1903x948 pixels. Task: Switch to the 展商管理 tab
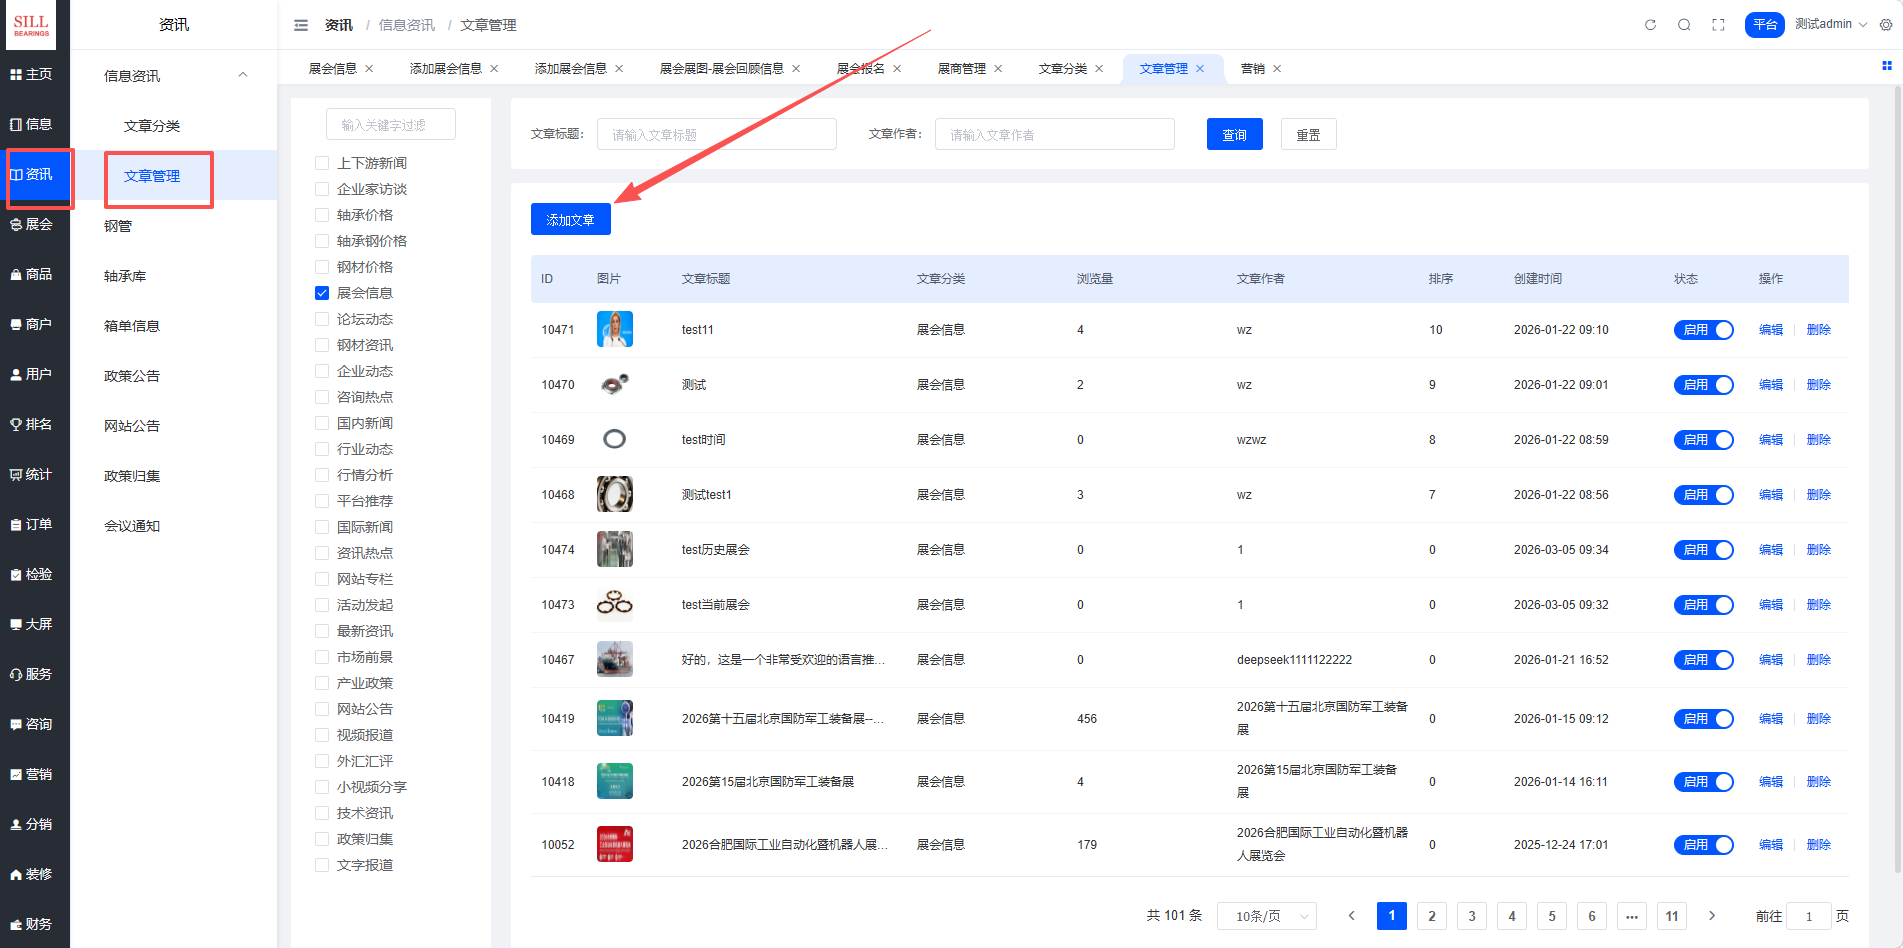(x=961, y=69)
